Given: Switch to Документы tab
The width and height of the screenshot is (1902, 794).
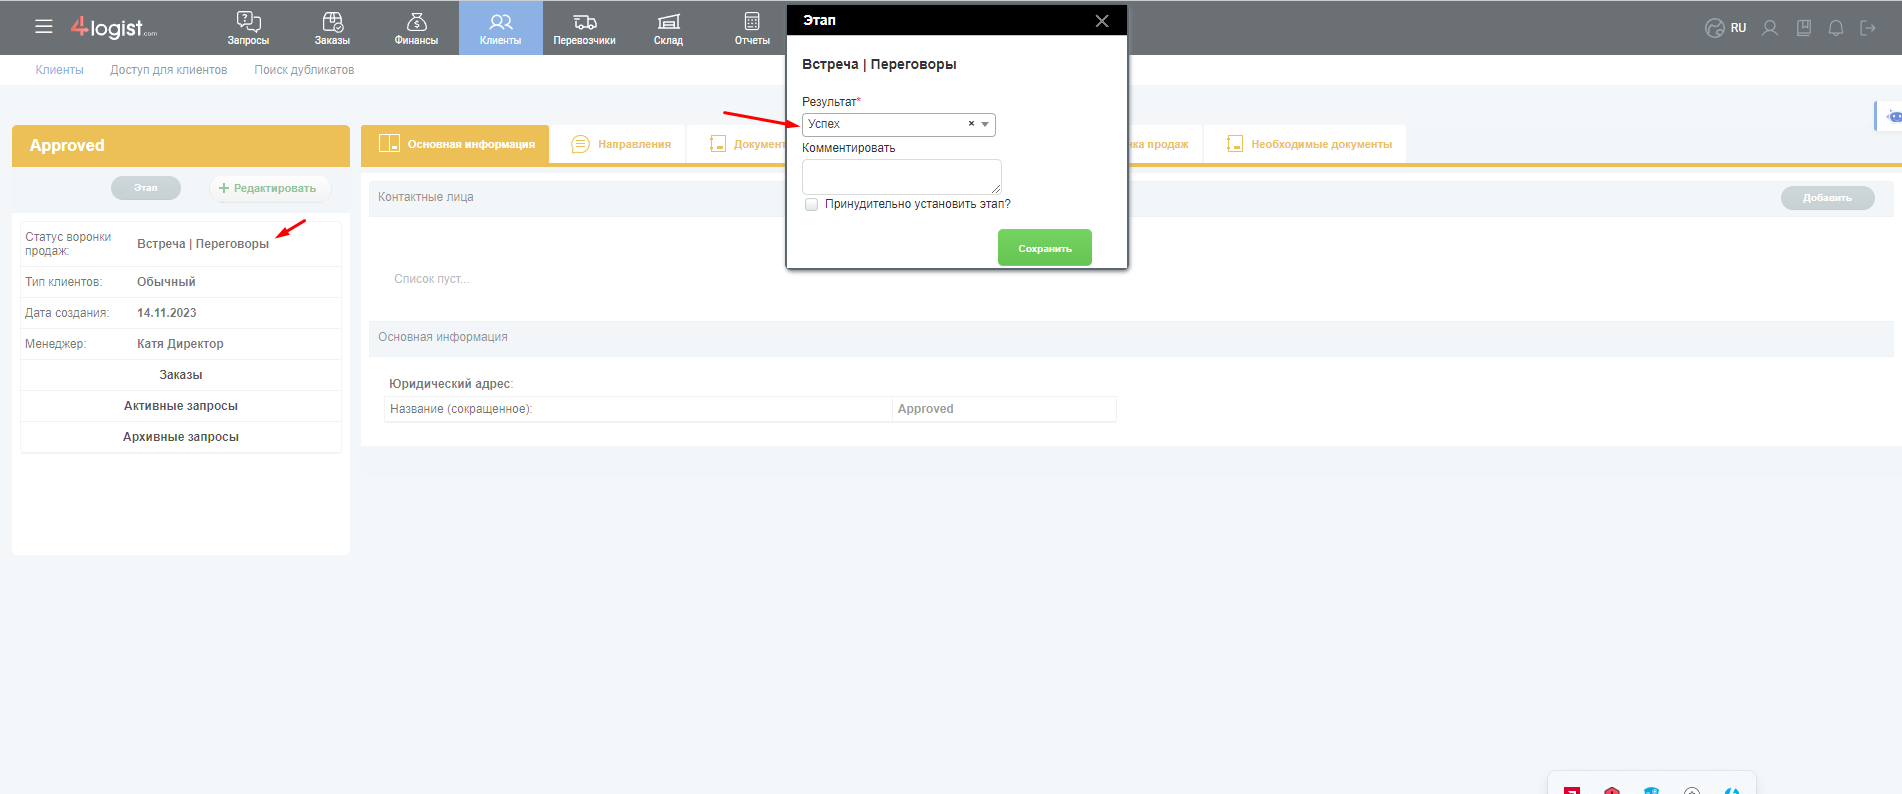Looking at the screenshot, I should (747, 144).
